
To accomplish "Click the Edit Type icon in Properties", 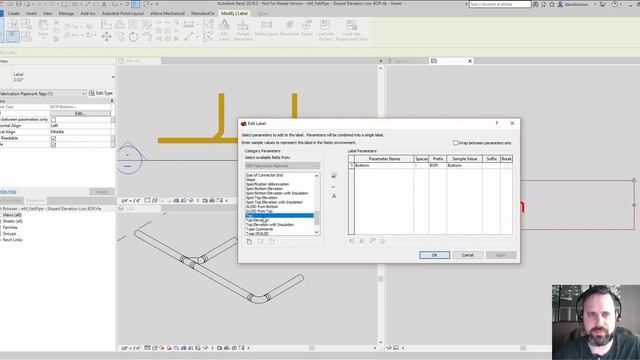I will coord(92,93).
